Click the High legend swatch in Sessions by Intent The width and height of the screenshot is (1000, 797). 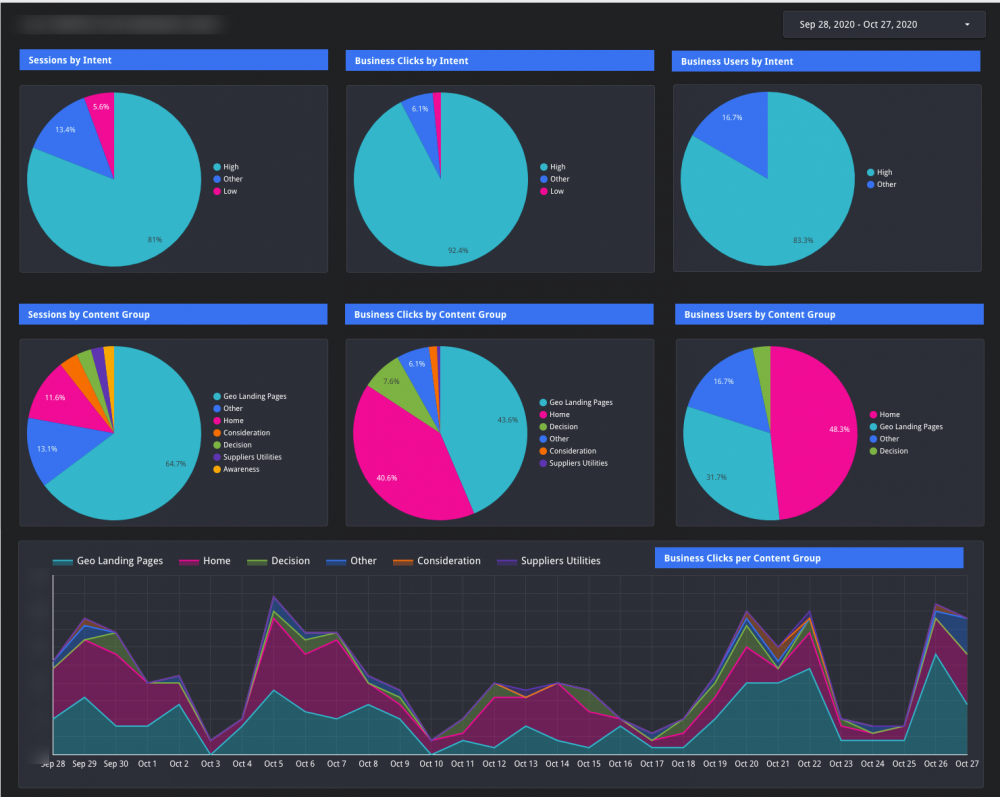(217, 167)
